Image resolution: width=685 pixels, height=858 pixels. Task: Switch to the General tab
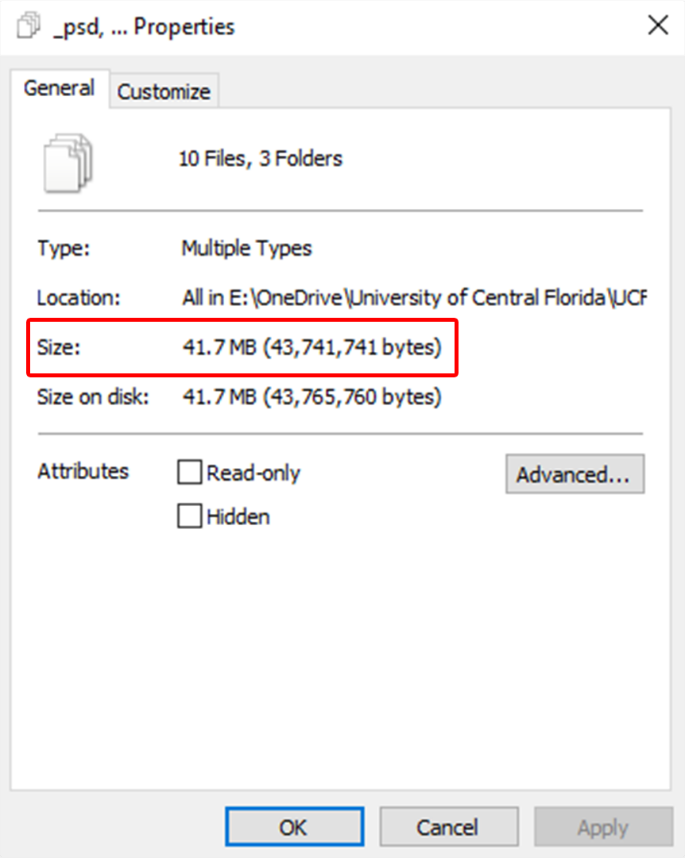[59, 88]
